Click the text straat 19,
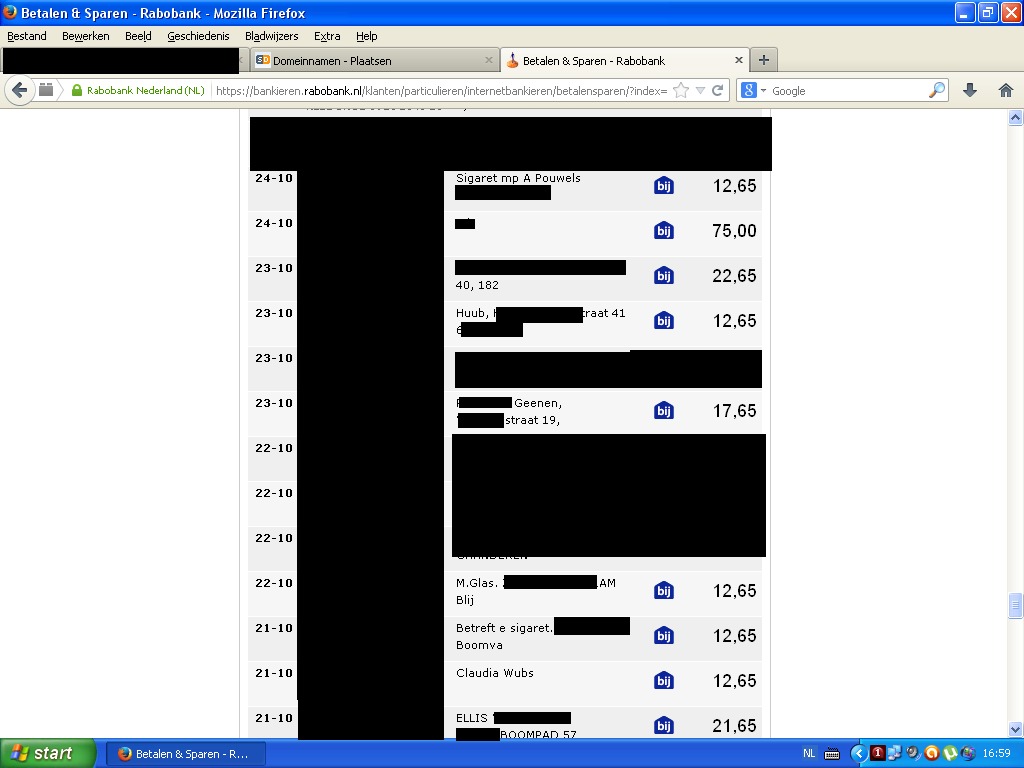Image resolution: width=1024 pixels, height=768 pixels. [x=532, y=420]
